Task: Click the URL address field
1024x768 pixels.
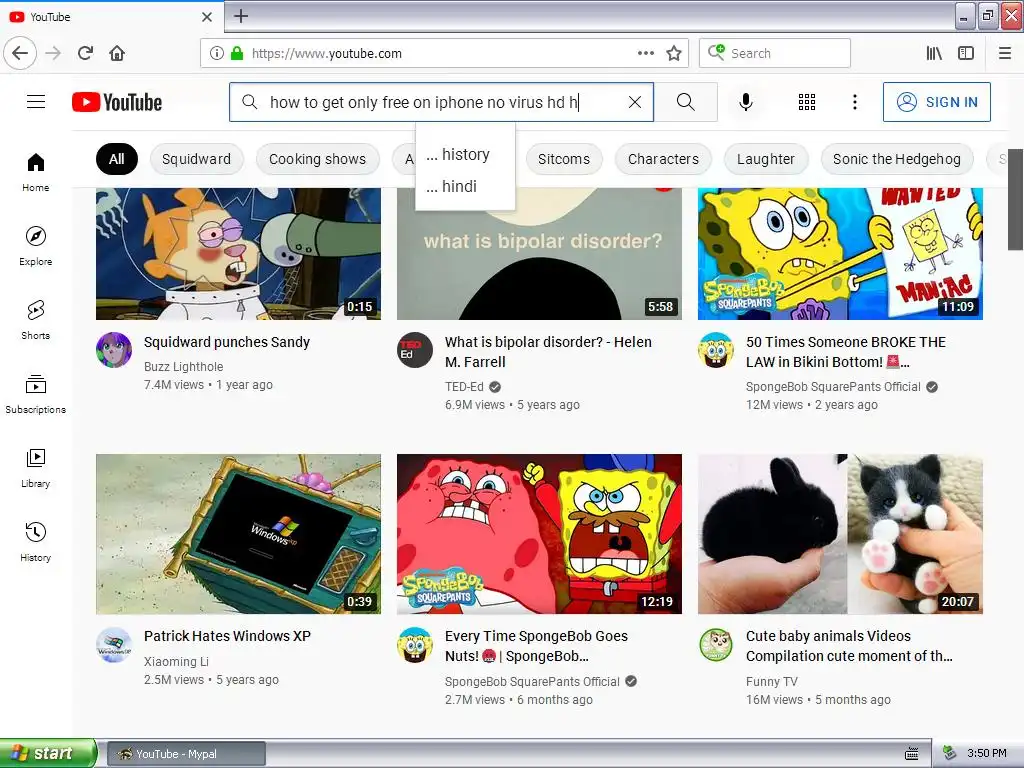Action: coord(442,54)
